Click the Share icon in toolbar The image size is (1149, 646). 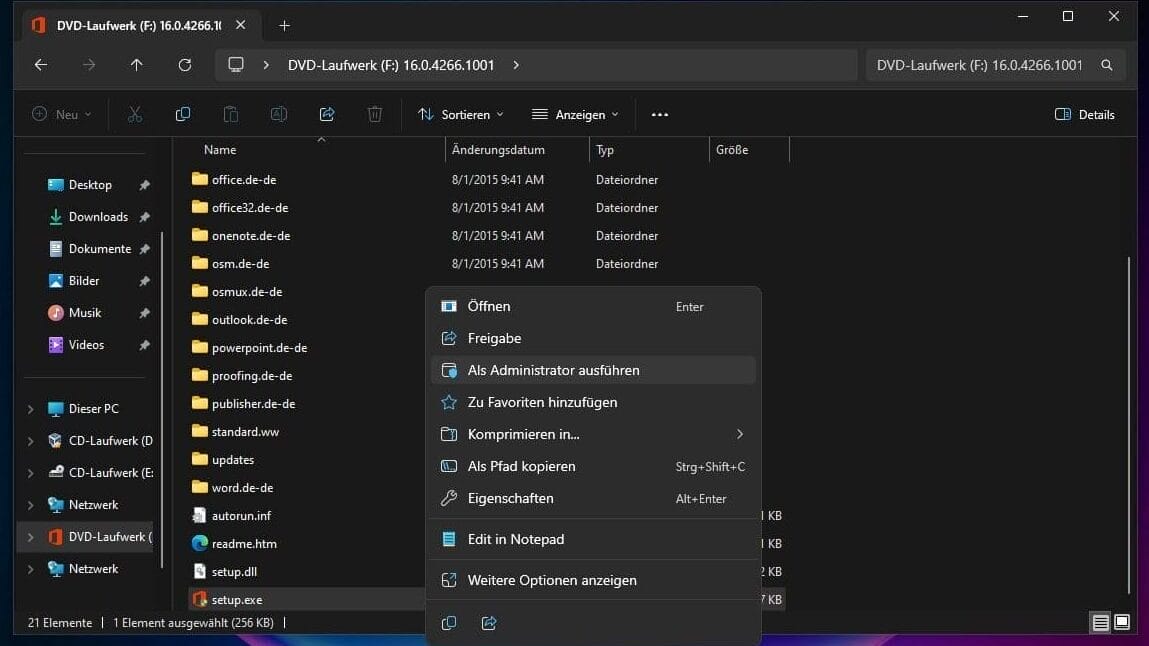[x=327, y=115]
